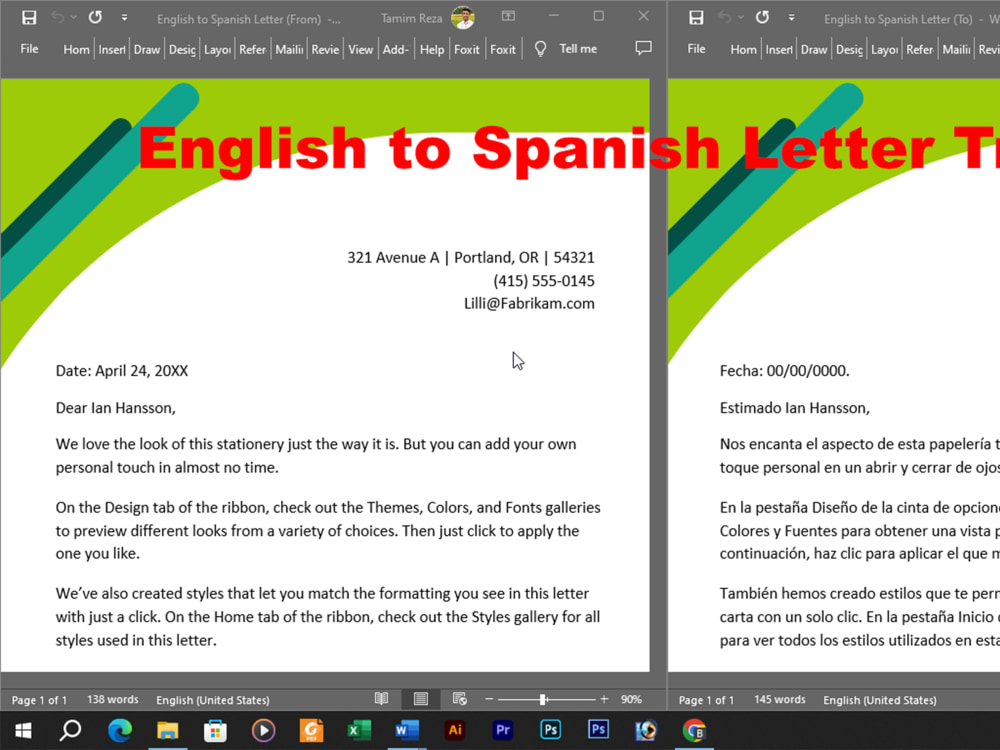Open the Read Mode view icon
Image resolution: width=1000 pixels, height=750 pixels.
381,698
